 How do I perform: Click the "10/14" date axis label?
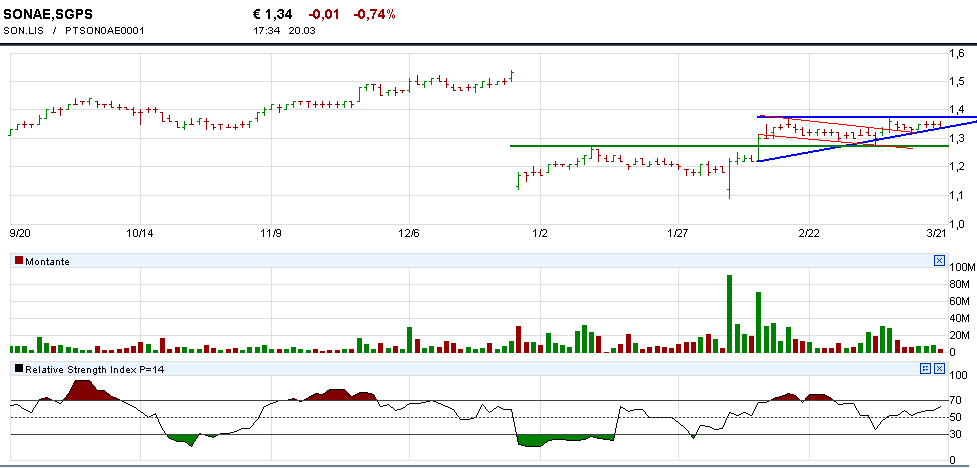(x=140, y=233)
